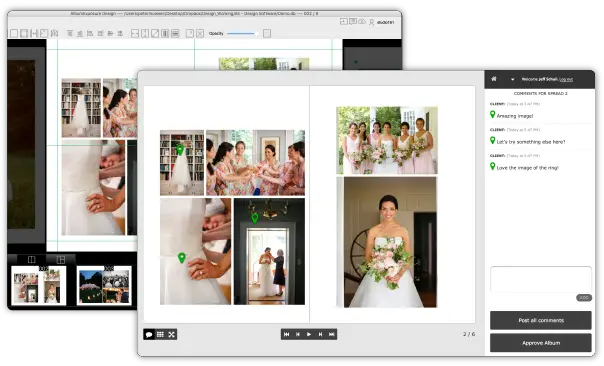604x366 pixels.
Task: Click the stacked rows icon in design toolbar
Action: pyautogui.click(x=175, y=34)
